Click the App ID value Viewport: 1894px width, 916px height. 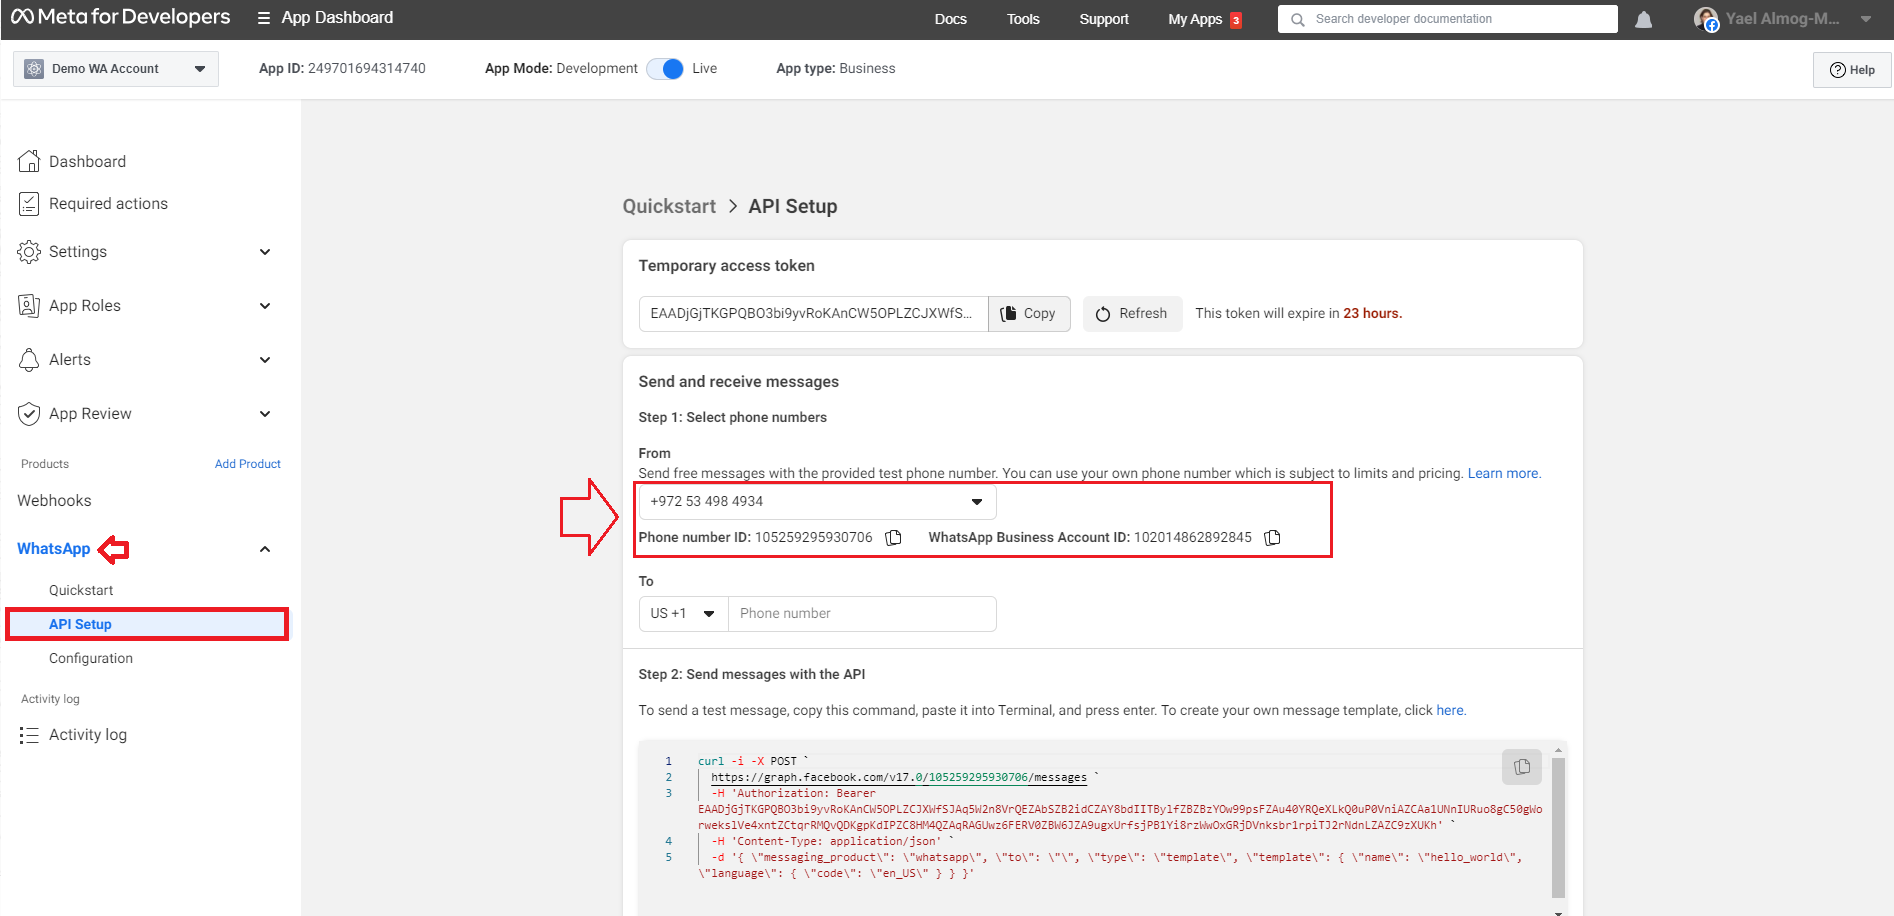click(367, 69)
